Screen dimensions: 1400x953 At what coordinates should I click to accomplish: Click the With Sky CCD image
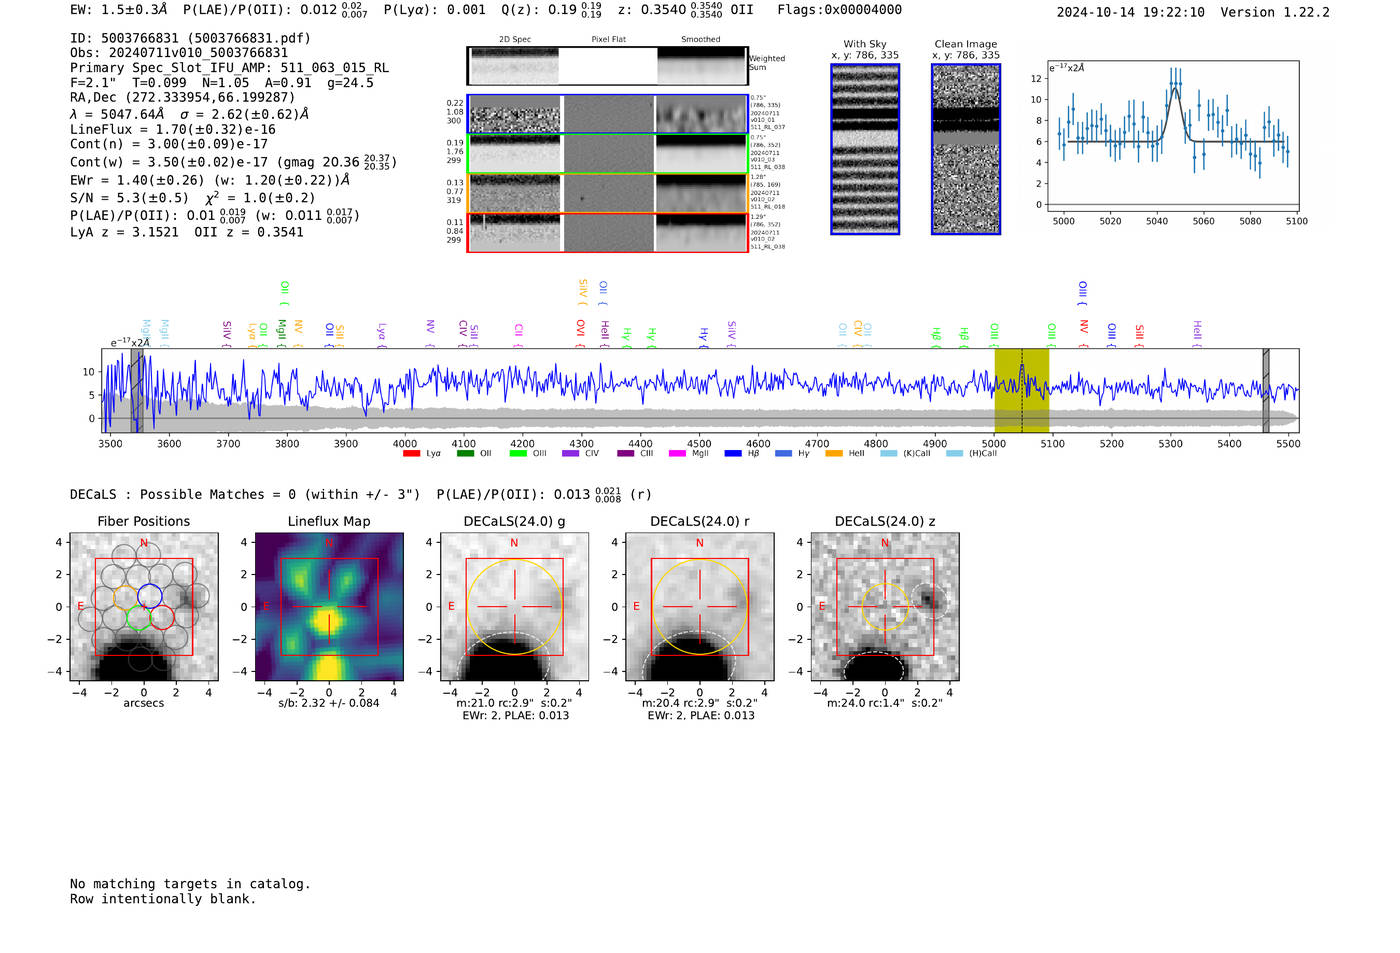865,149
